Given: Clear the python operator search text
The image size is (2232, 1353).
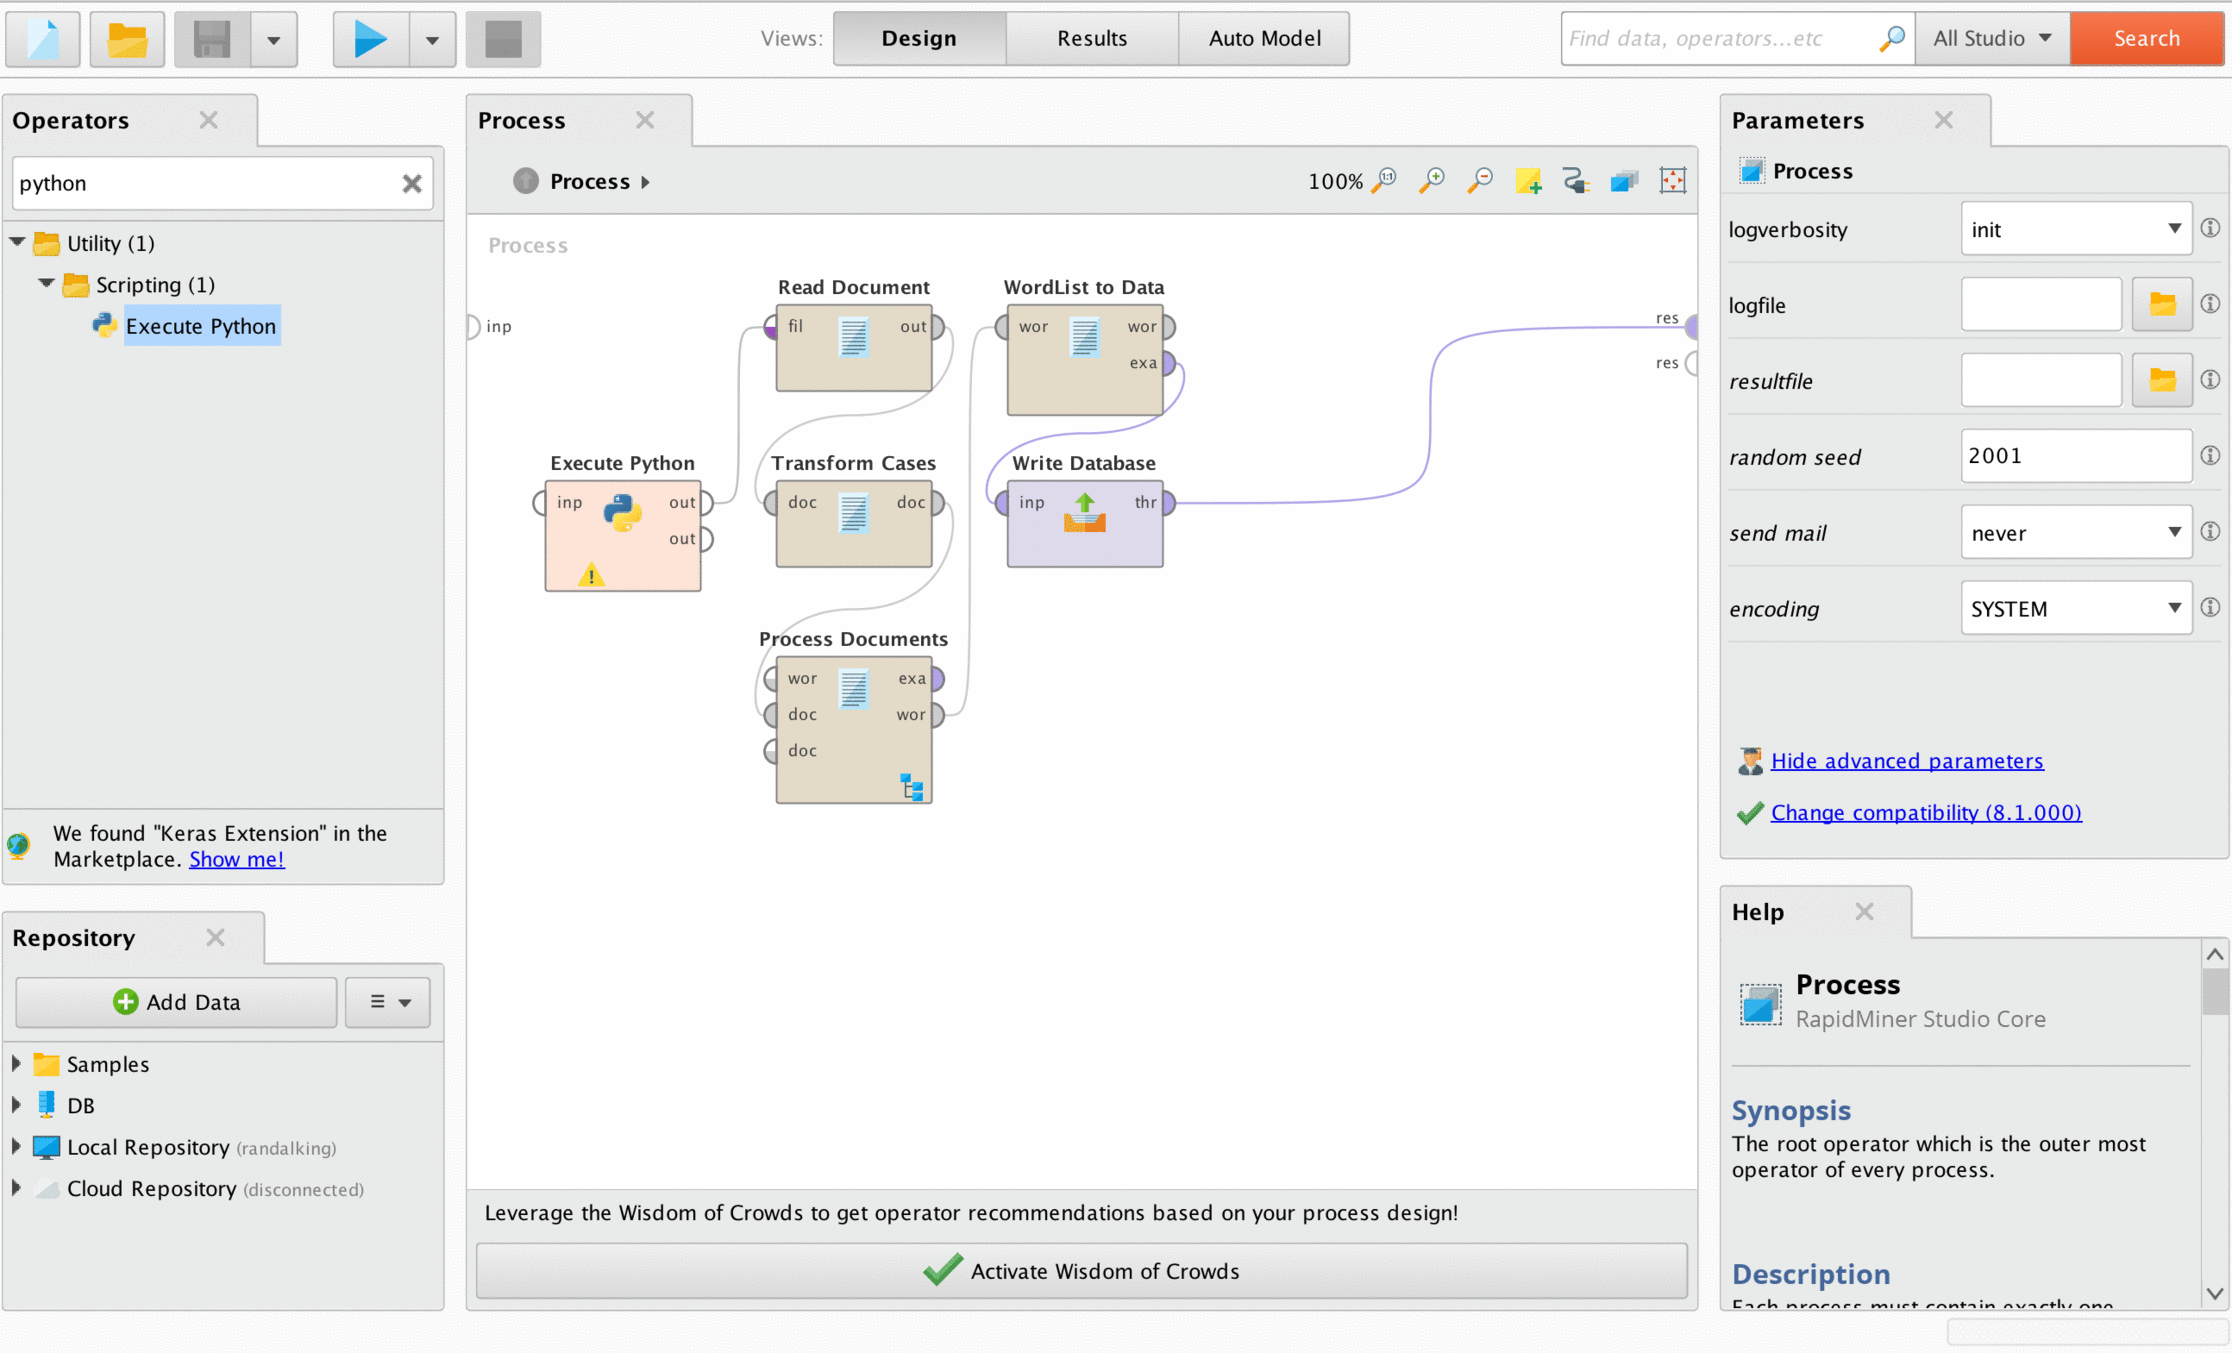Looking at the screenshot, I should click(x=412, y=183).
